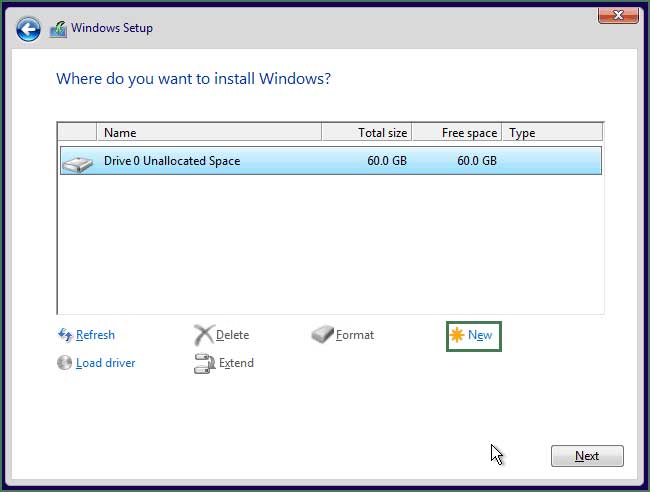
Task: Click the Extend partition icon
Action: click(204, 364)
